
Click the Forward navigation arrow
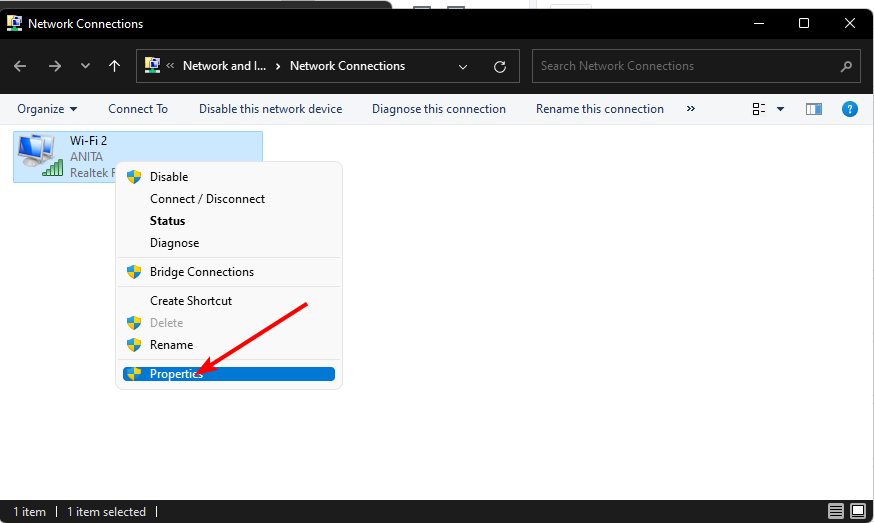coord(55,66)
